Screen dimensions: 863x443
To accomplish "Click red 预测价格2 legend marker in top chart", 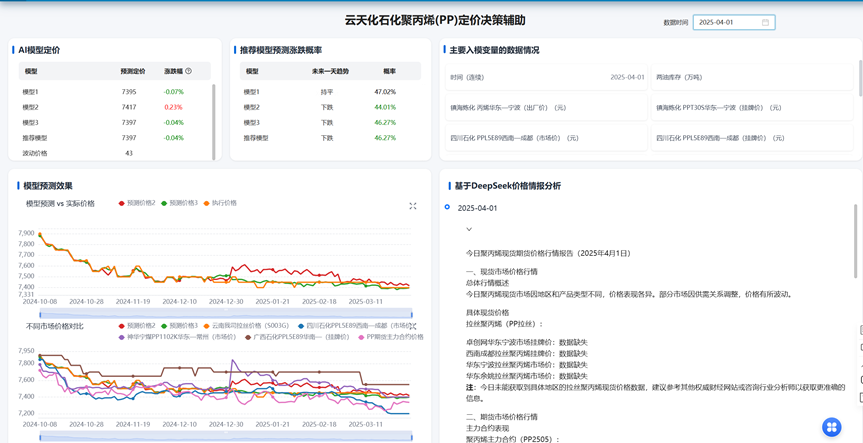I will pyautogui.click(x=122, y=203).
